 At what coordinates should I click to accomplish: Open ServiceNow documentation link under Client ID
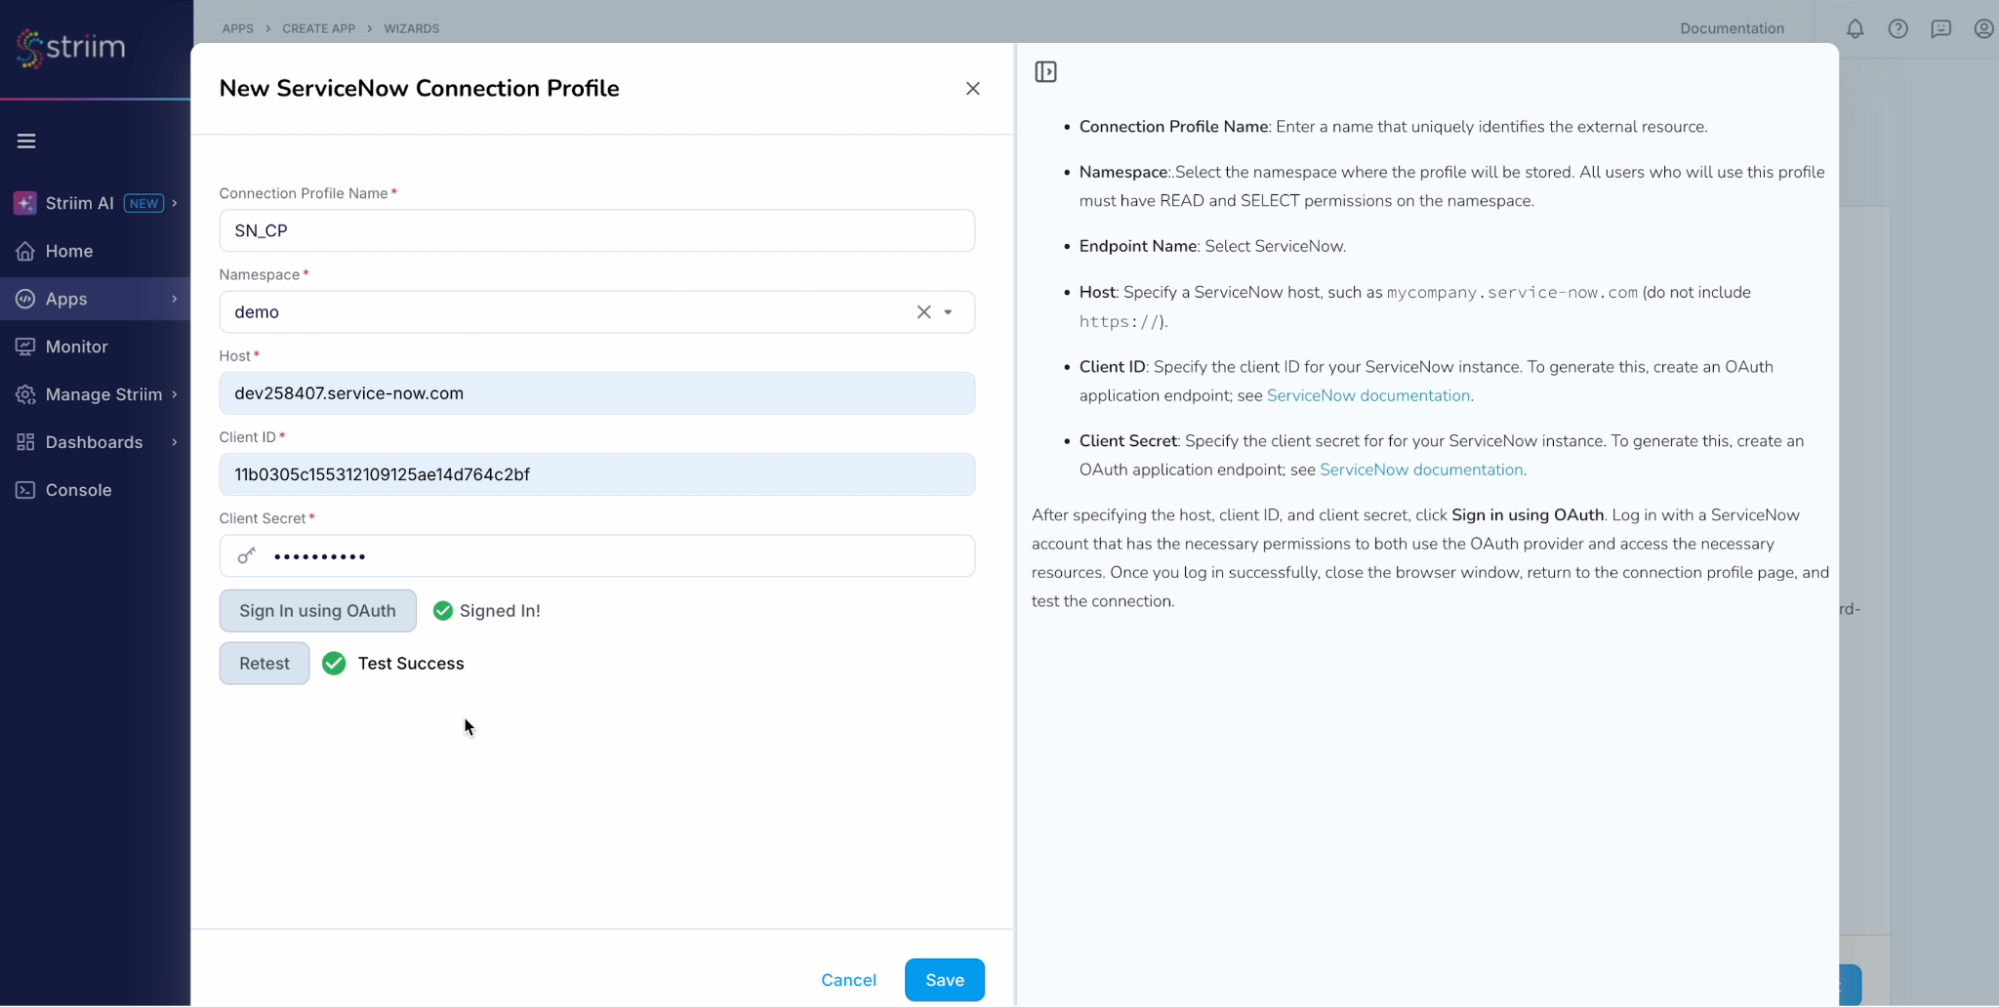[1368, 396]
